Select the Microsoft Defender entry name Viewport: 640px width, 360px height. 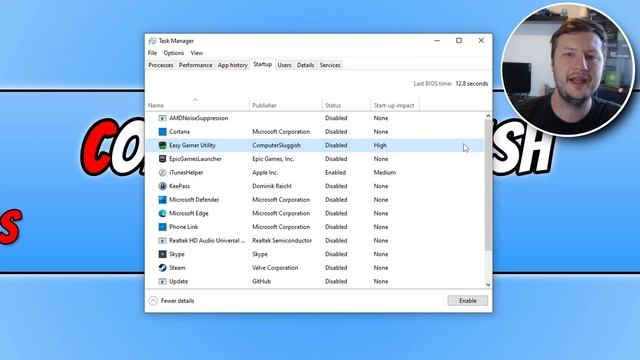(x=194, y=200)
